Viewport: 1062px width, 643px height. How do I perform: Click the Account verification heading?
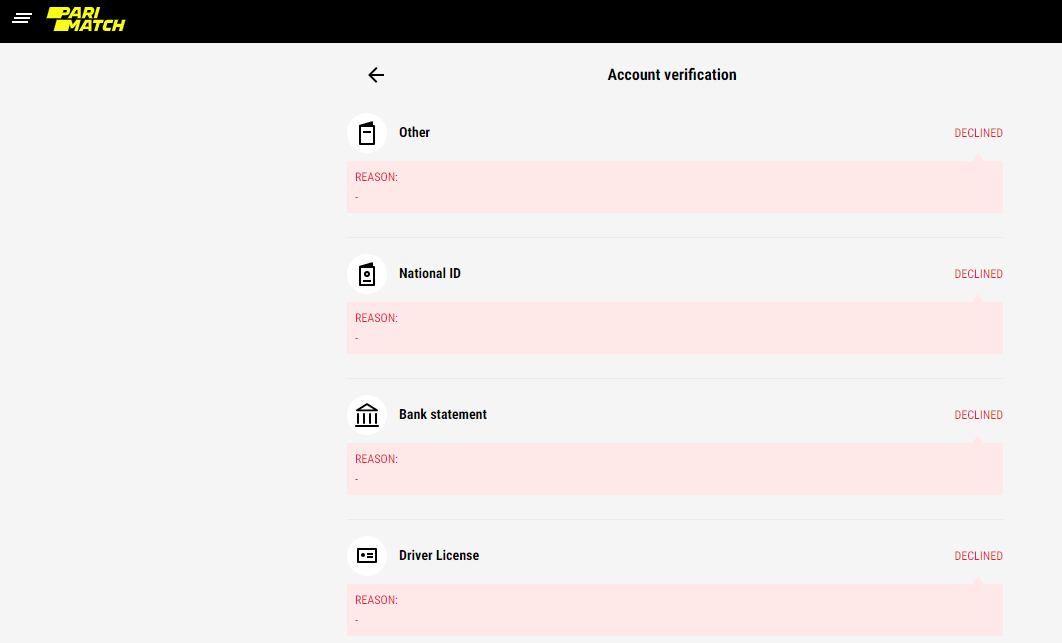[672, 75]
